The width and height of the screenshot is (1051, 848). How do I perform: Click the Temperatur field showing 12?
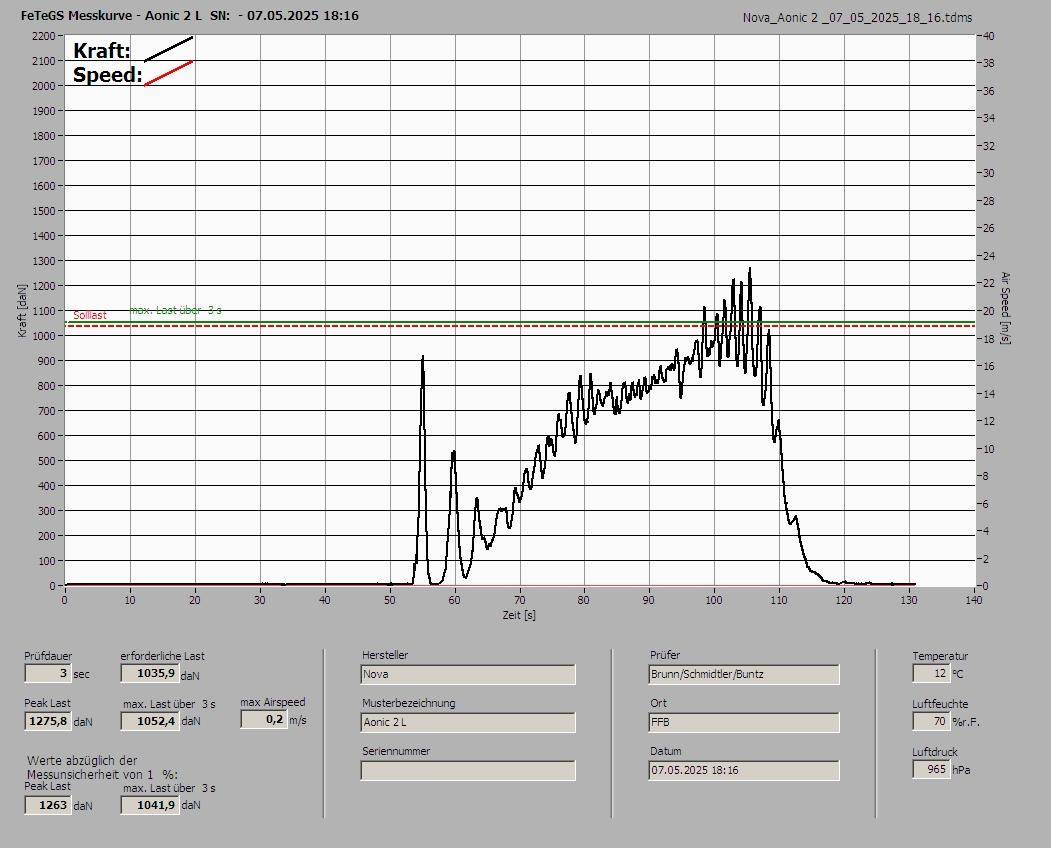click(x=931, y=673)
